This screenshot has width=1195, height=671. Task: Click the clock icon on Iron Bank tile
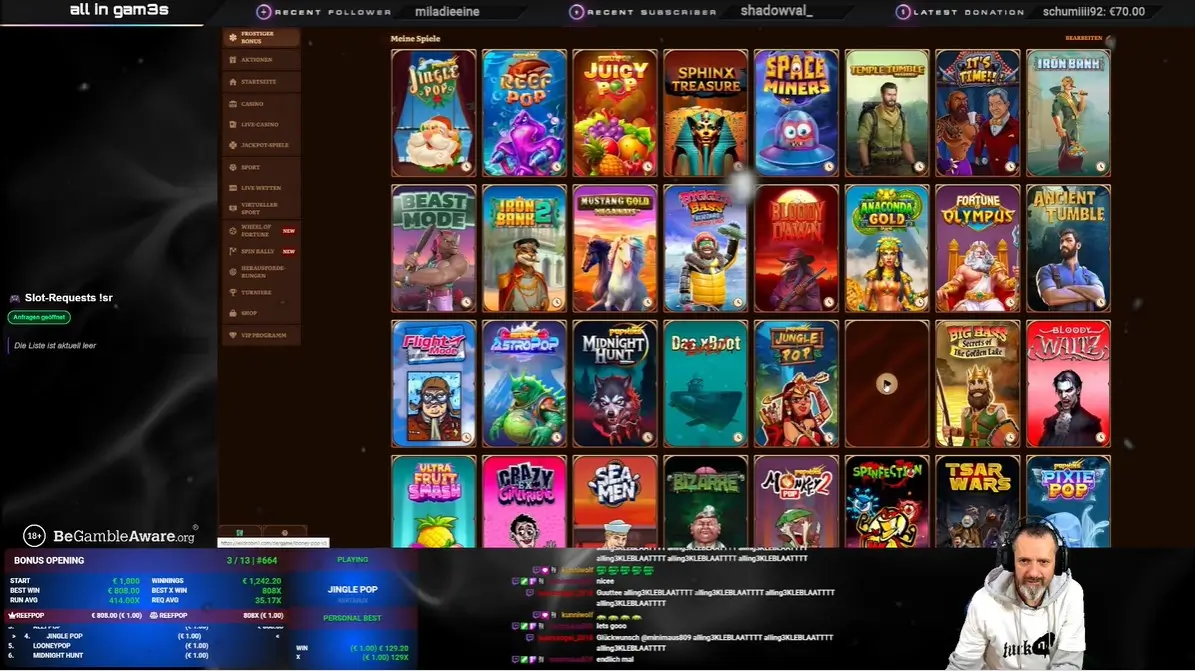point(1100,166)
